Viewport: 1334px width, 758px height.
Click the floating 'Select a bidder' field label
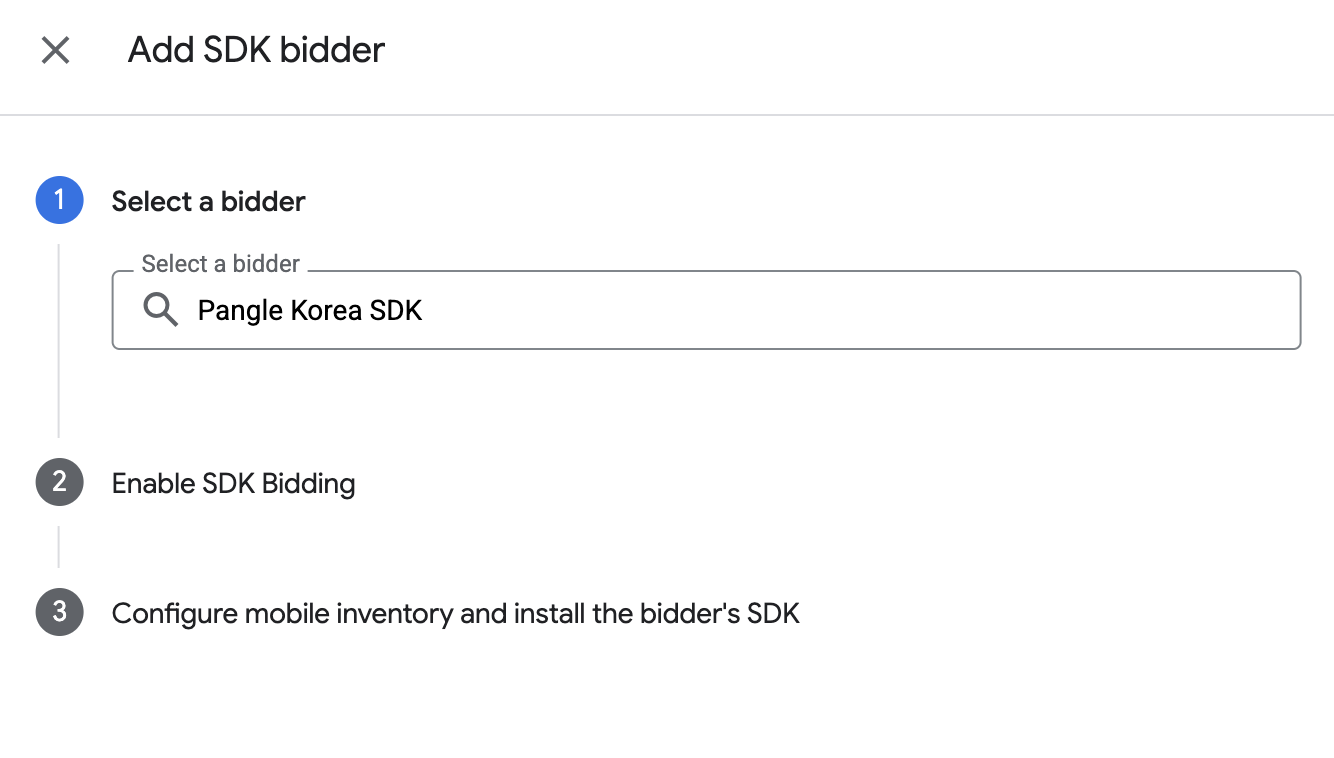pos(221,264)
